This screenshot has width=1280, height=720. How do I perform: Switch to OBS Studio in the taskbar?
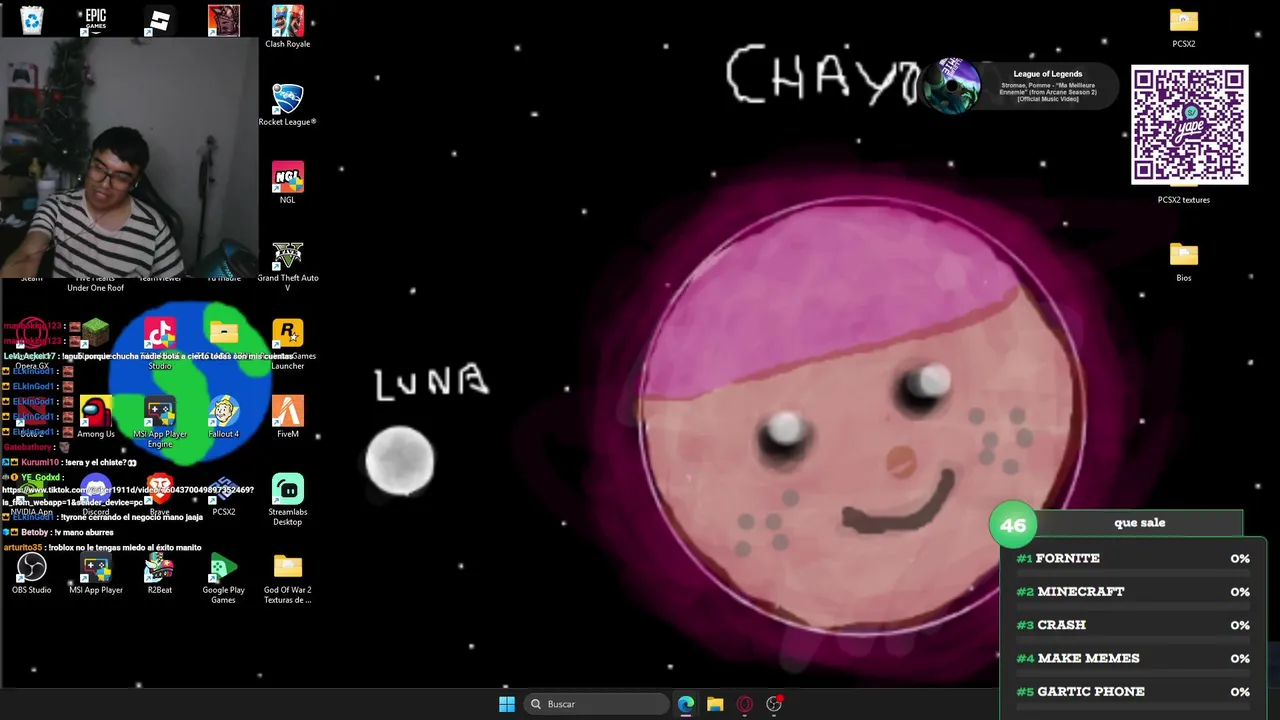point(774,704)
